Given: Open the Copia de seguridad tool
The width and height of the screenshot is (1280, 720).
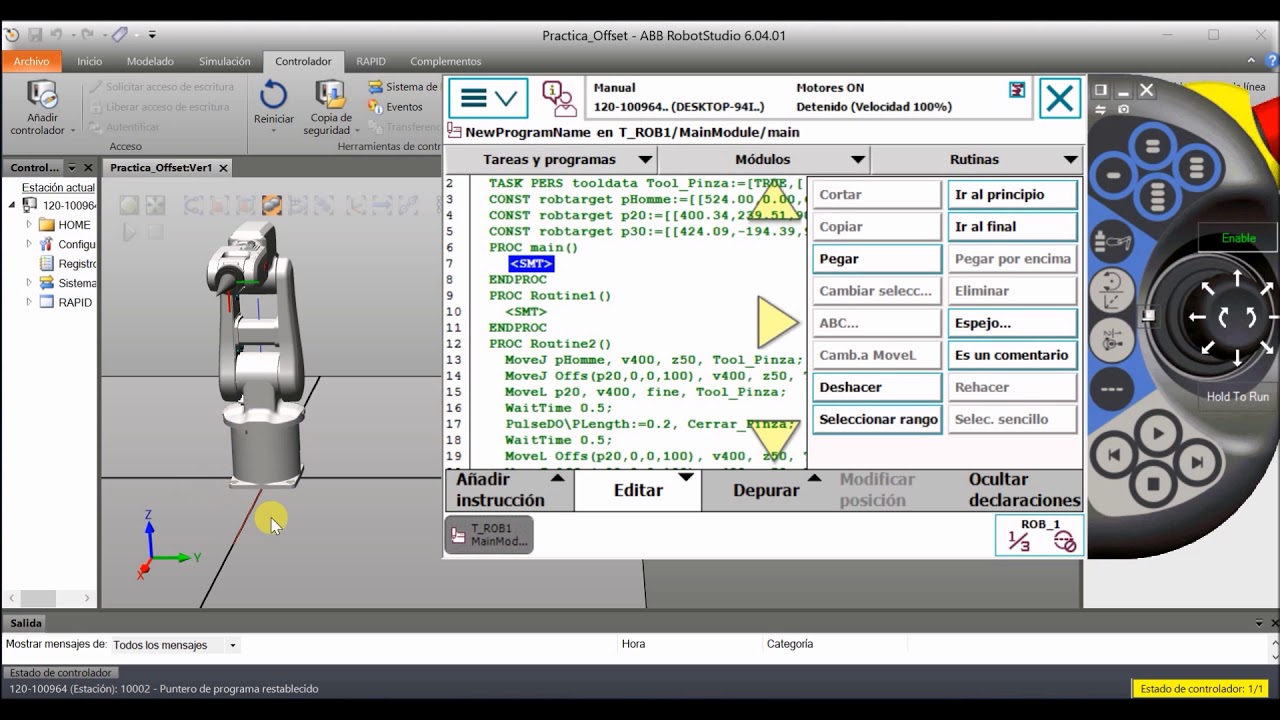Looking at the screenshot, I should pos(330,98).
